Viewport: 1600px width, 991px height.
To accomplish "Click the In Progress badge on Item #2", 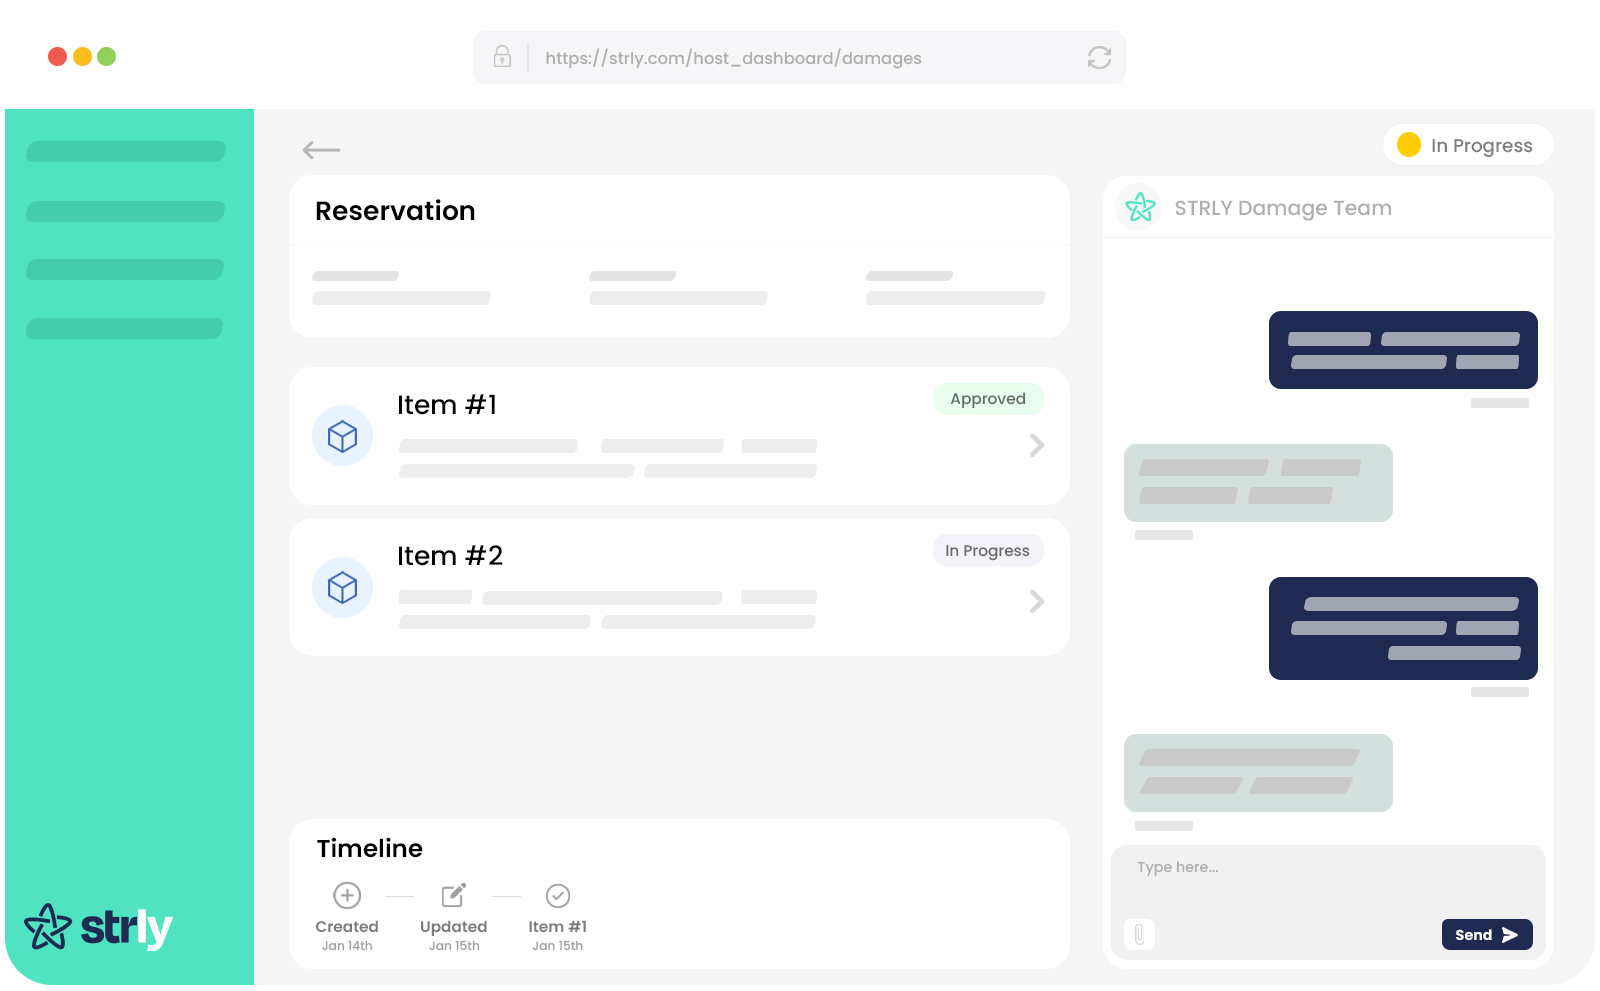I will (x=988, y=550).
